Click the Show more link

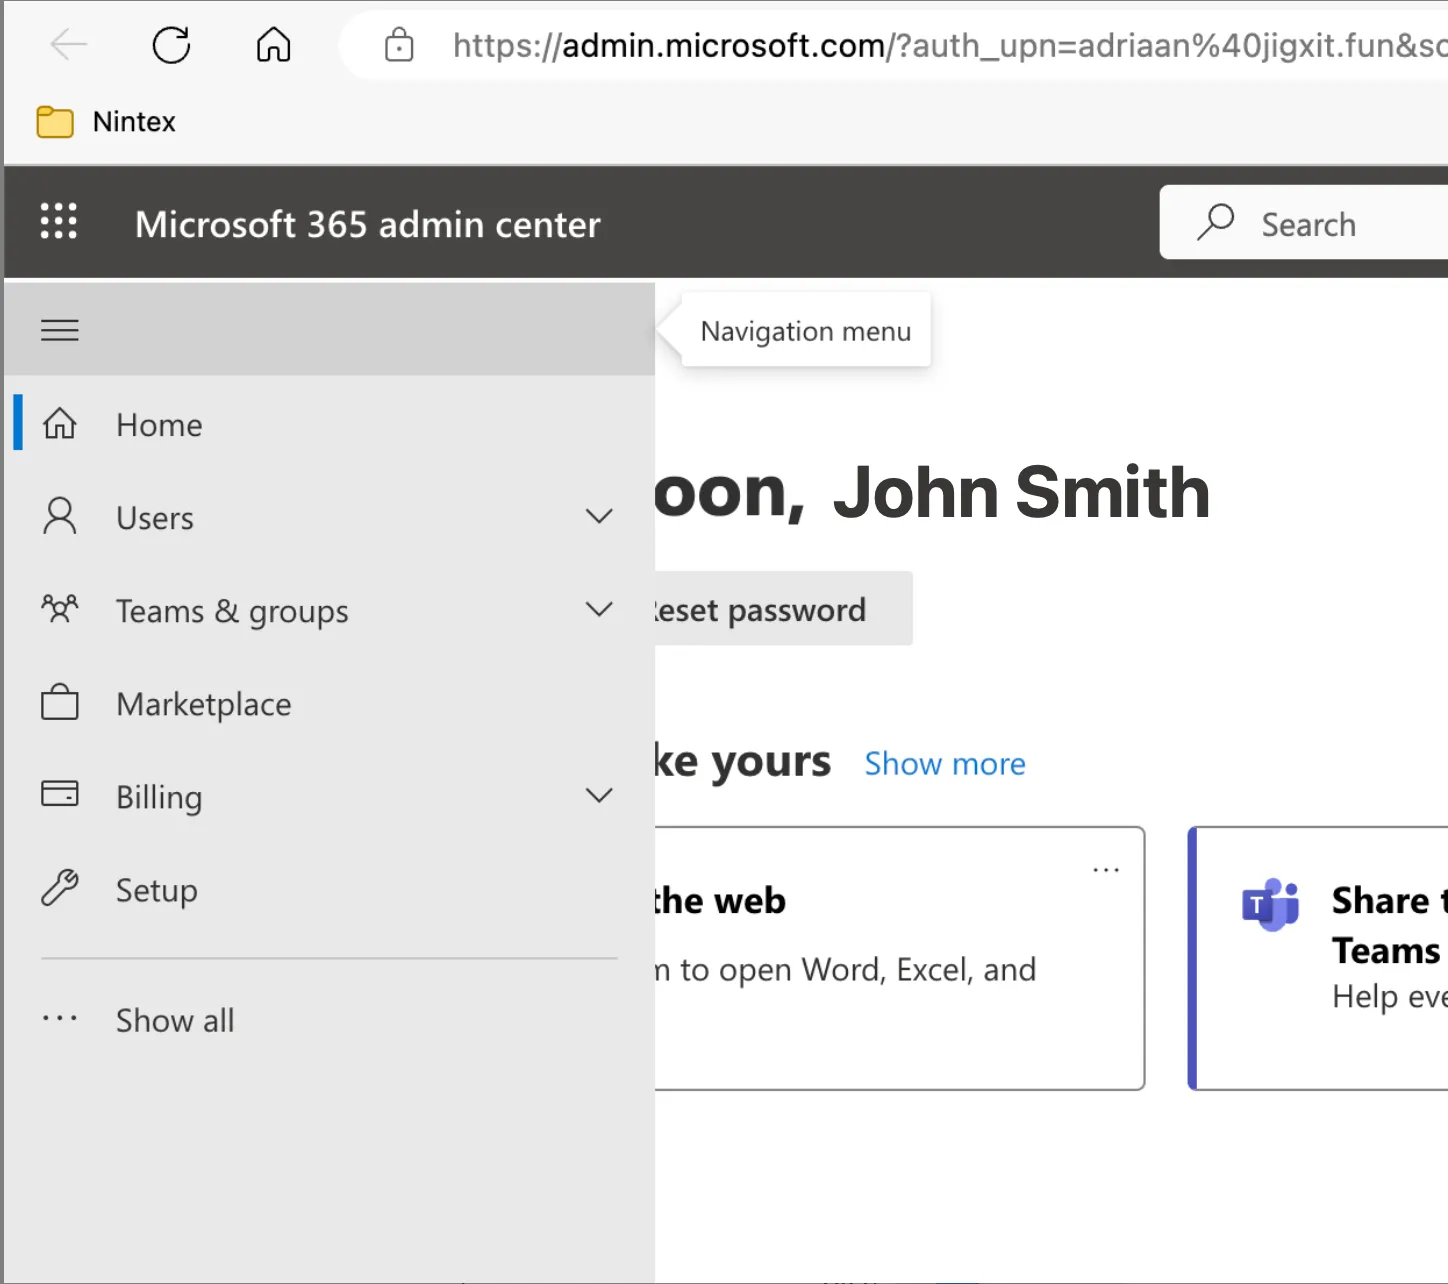tap(945, 764)
